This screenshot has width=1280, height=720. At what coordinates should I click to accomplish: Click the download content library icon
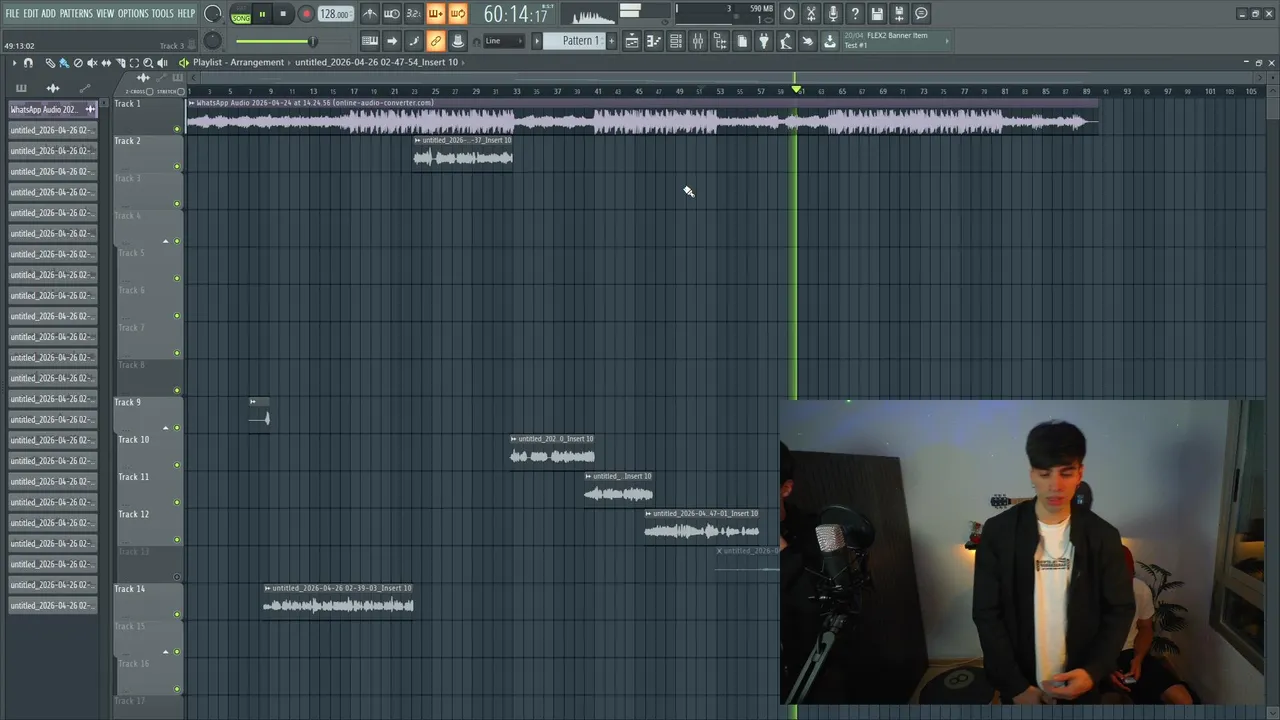tap(830, 41)
